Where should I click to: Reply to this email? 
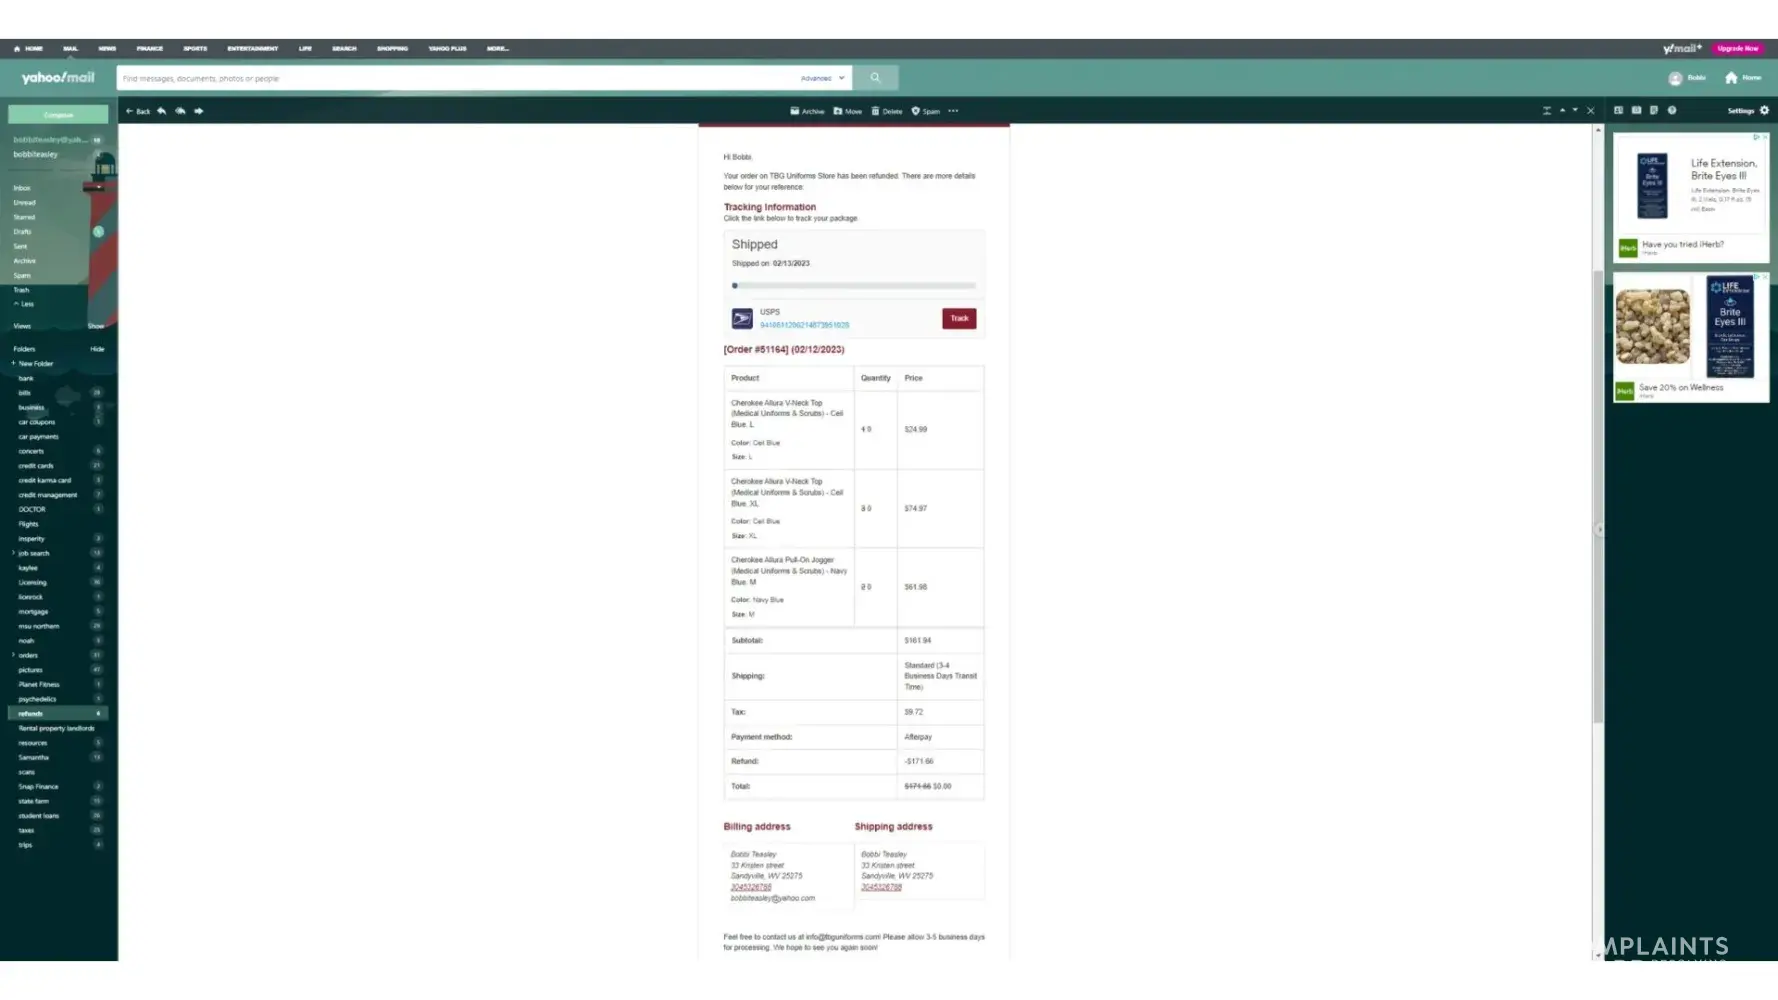(x=162, y=111)
